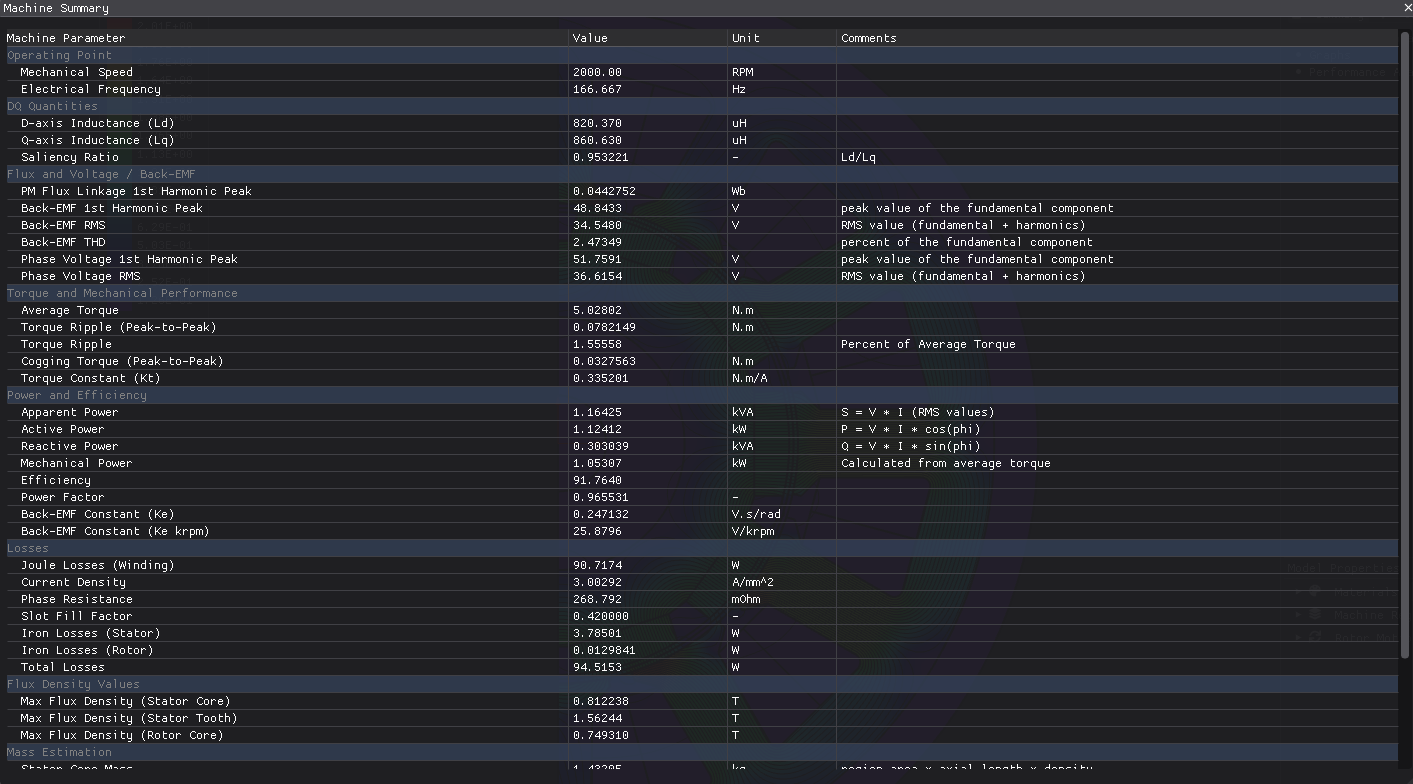Click the Iron Losses (Rotor) row label
The height and width of the screenshot is (784, 1413).
pyautogui.click(x=87, y=650)
